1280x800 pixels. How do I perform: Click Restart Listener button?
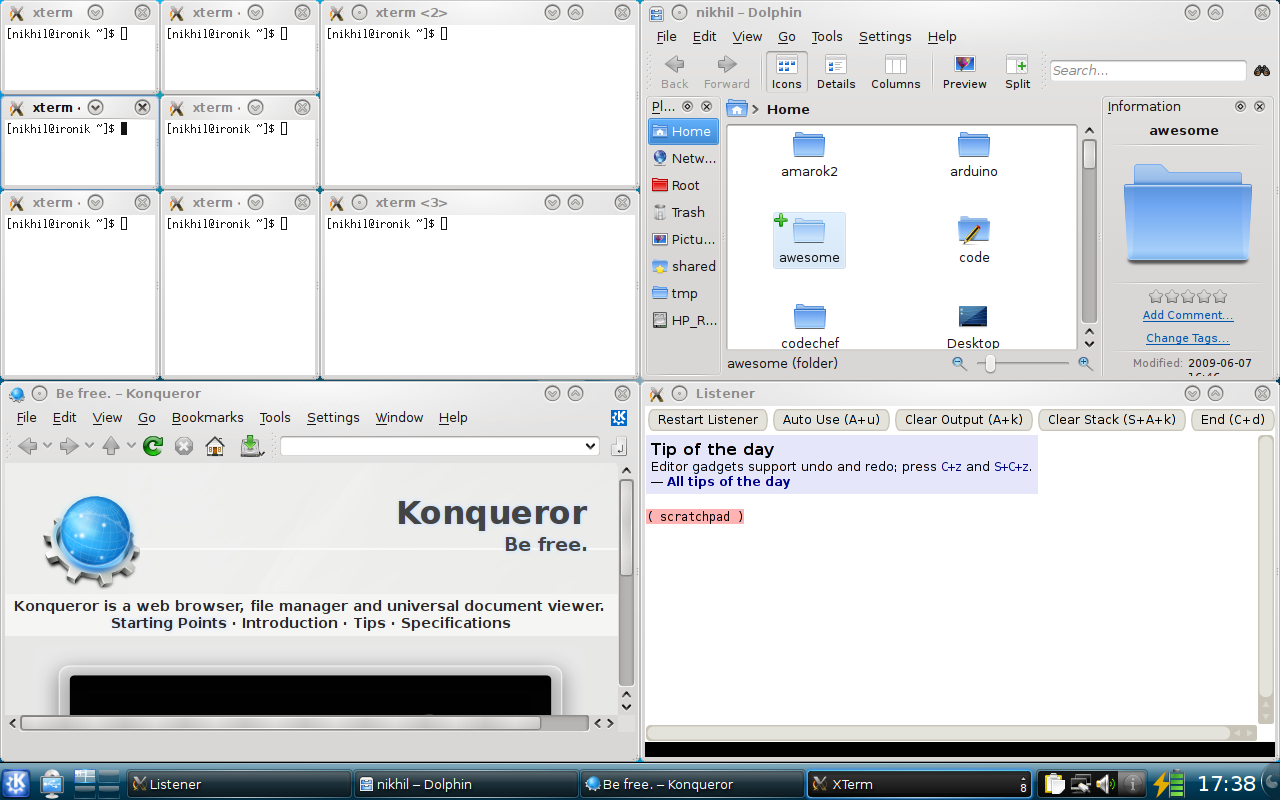[708, 420]
